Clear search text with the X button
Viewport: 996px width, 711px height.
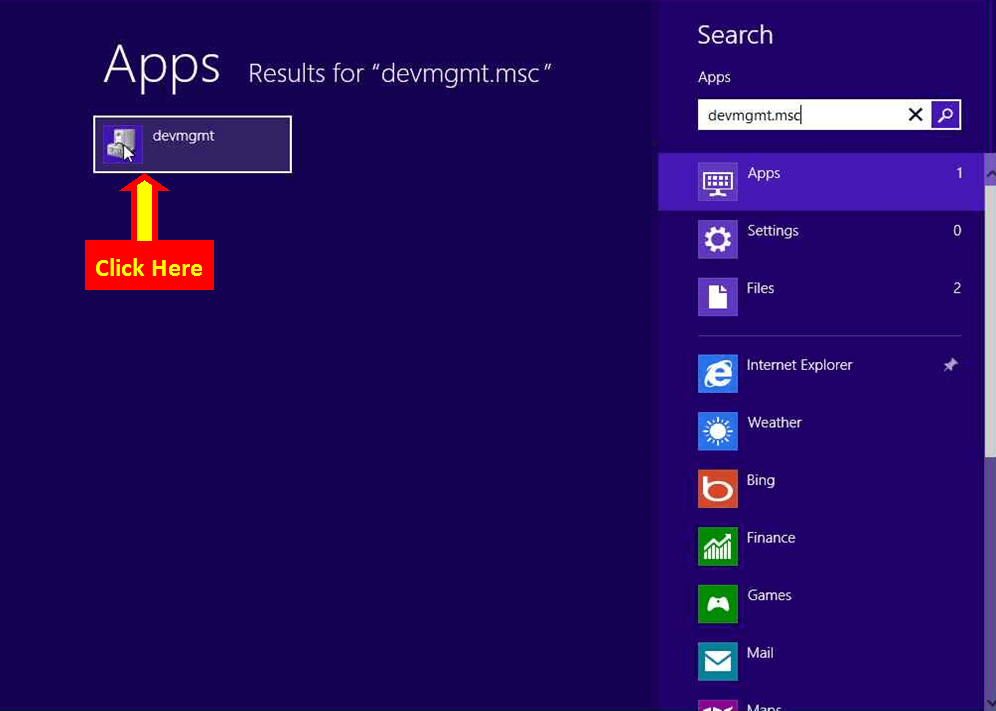click(x=915, y=115)
